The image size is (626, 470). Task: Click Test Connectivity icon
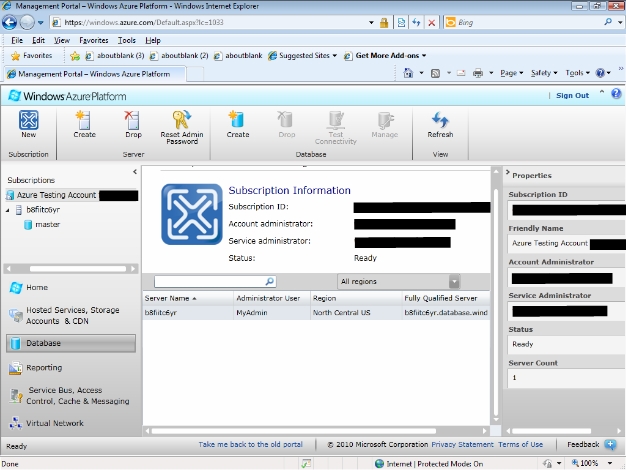pos(336,120)
